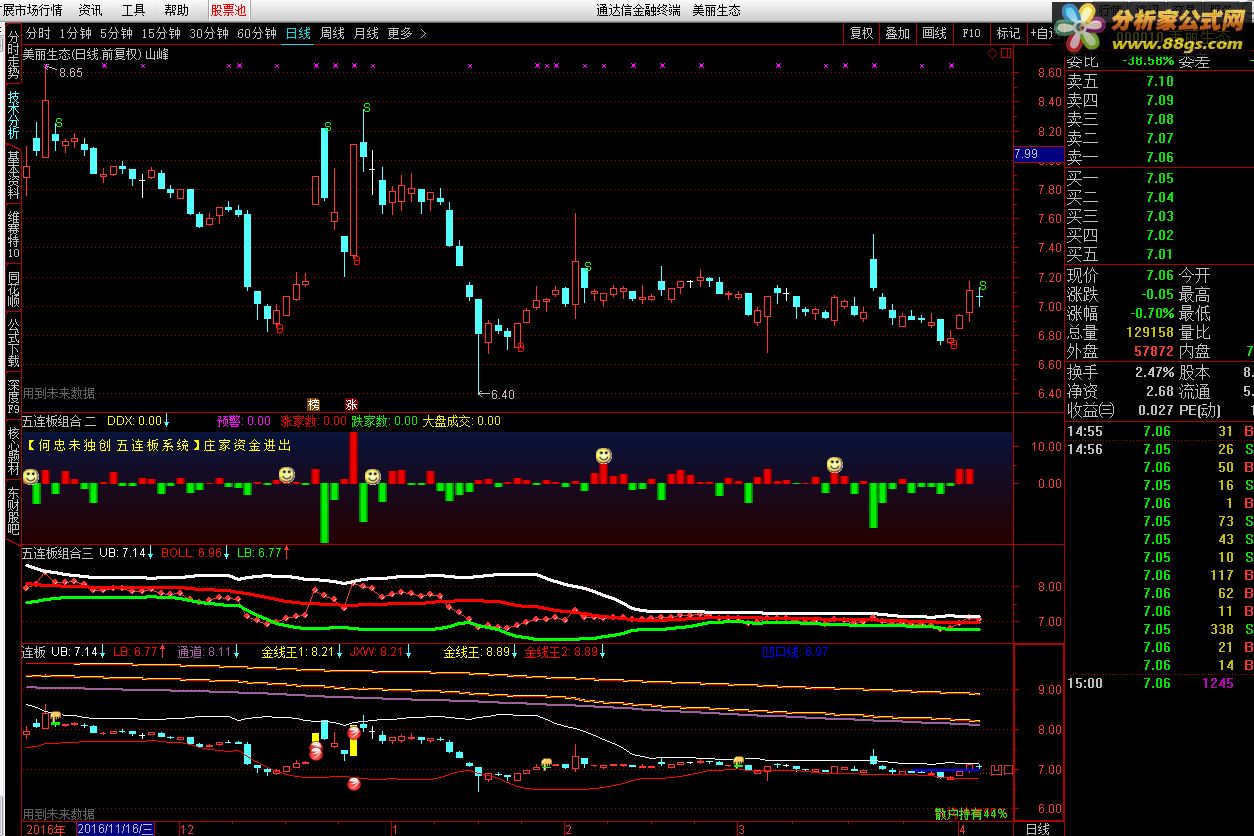Switch to the 60分钟 period tab
Image resolution: width=1254 pixels, height=836 pixels.
(257, 33)
